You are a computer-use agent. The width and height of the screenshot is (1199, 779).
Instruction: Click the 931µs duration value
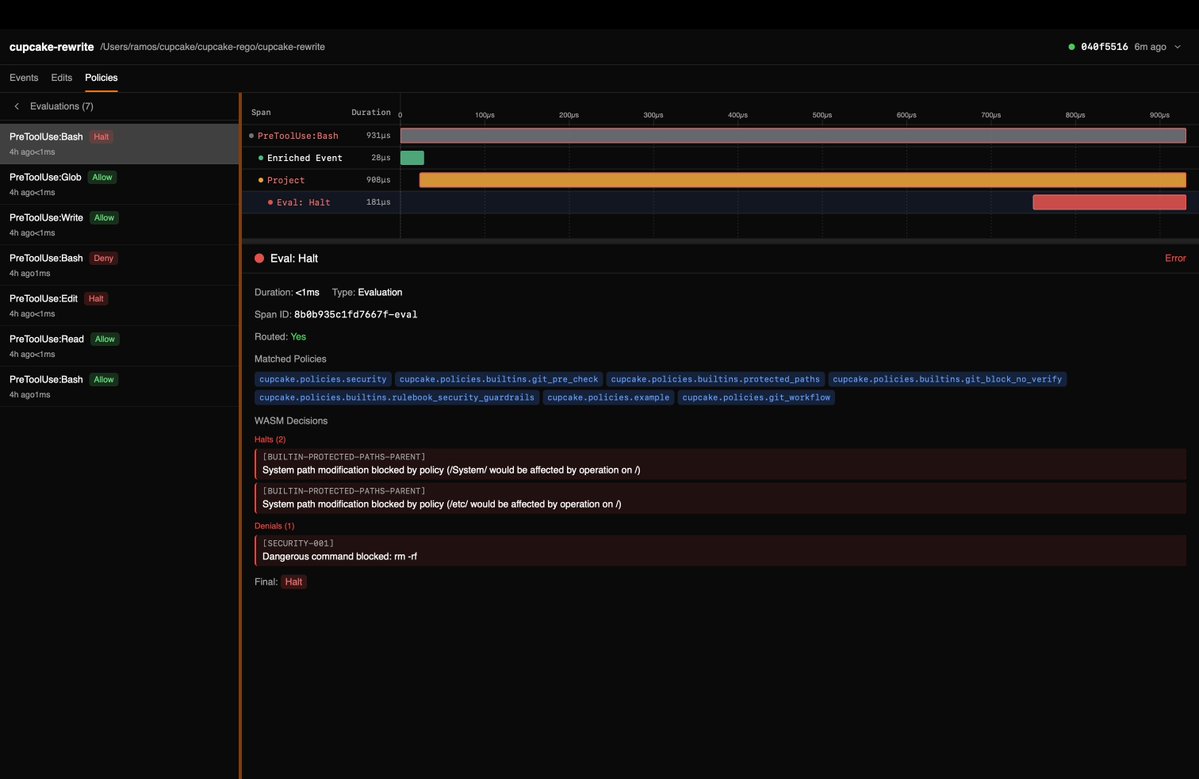[x=378, y=136]
